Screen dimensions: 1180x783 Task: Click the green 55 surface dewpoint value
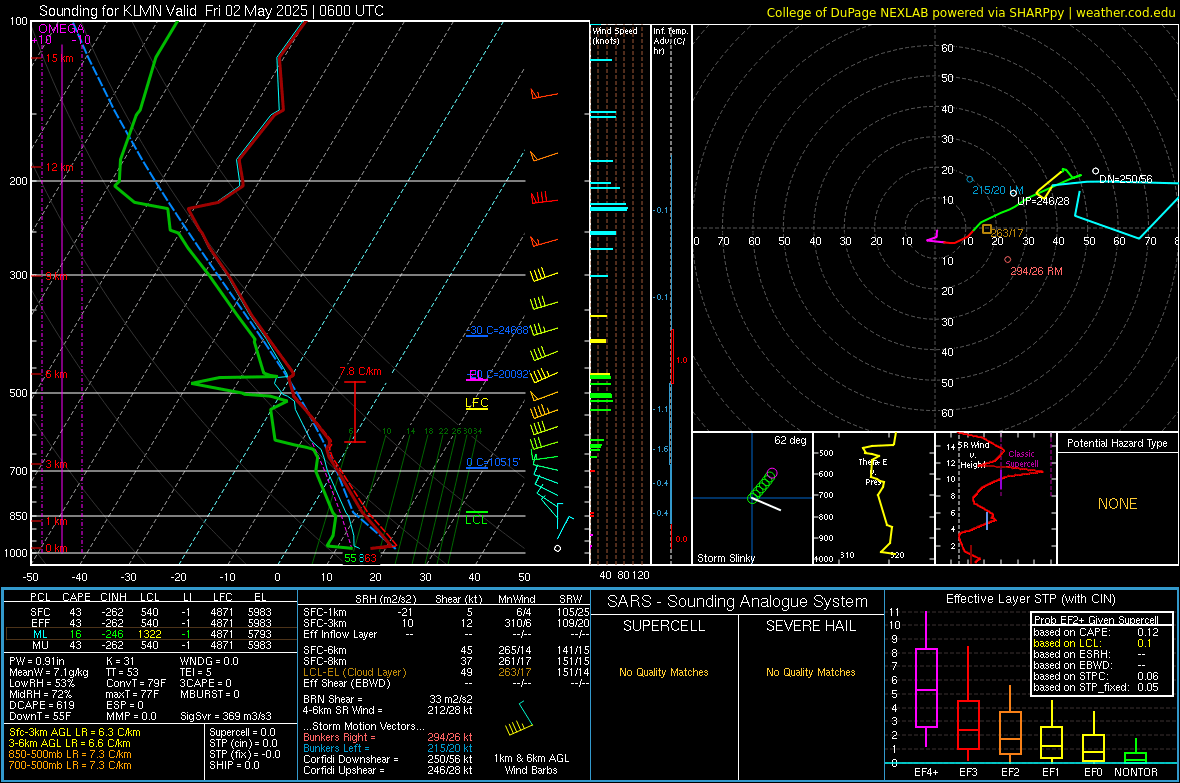pos(350,558)
